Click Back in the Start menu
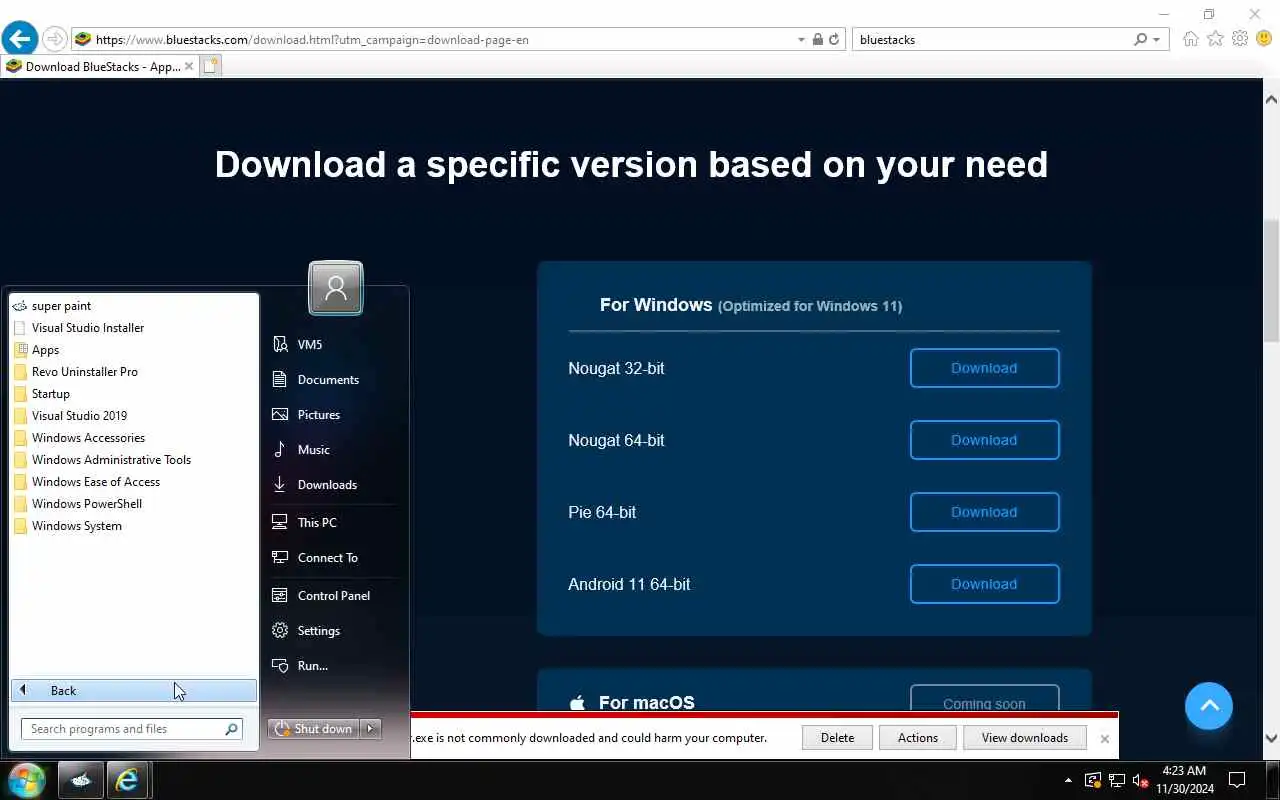1280x800 pixels. click(134, 691)
